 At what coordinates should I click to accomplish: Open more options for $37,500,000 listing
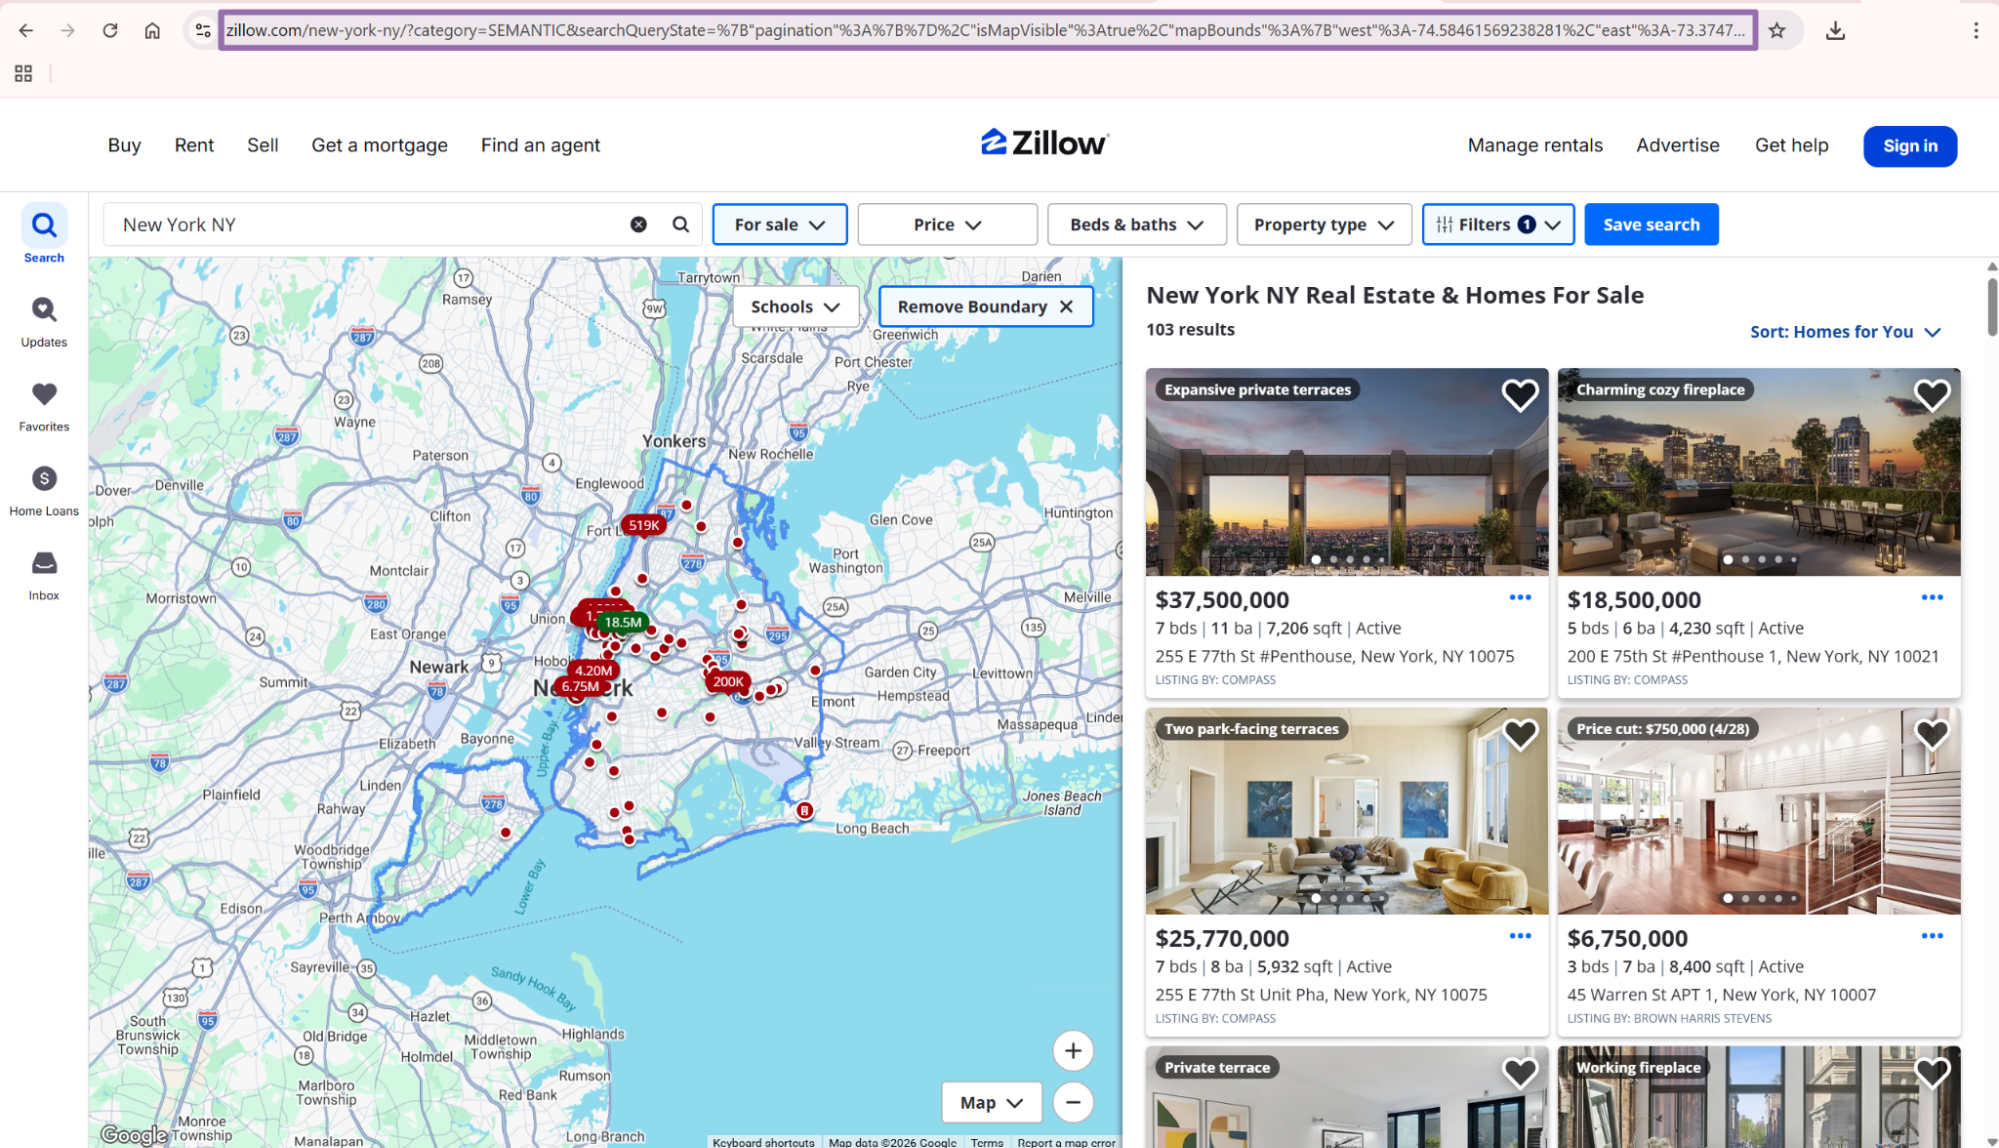click(1520, 598)
